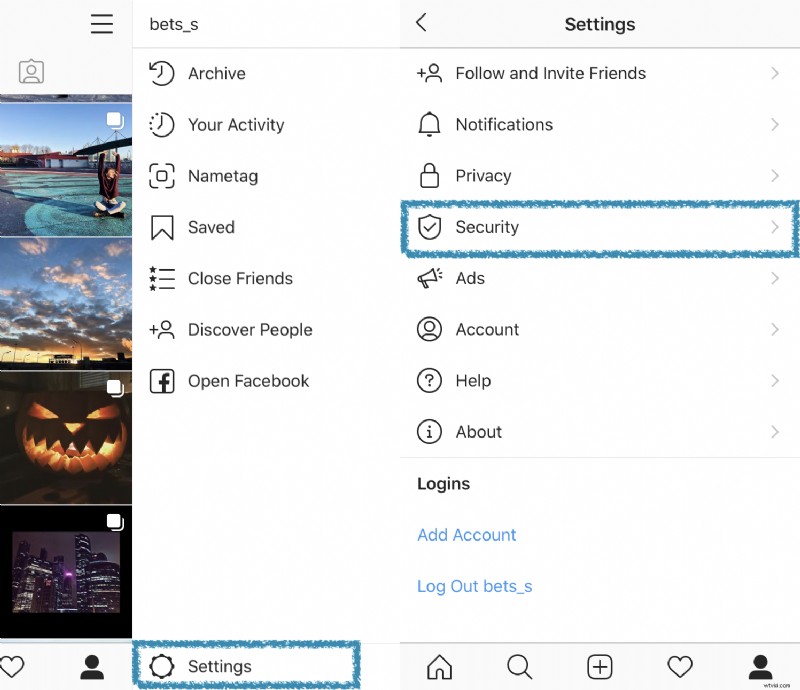800x690 pixels.
Task: Select the pumpkin photo thumbnail
Action: pyautogui.click(x=66, y=437)
